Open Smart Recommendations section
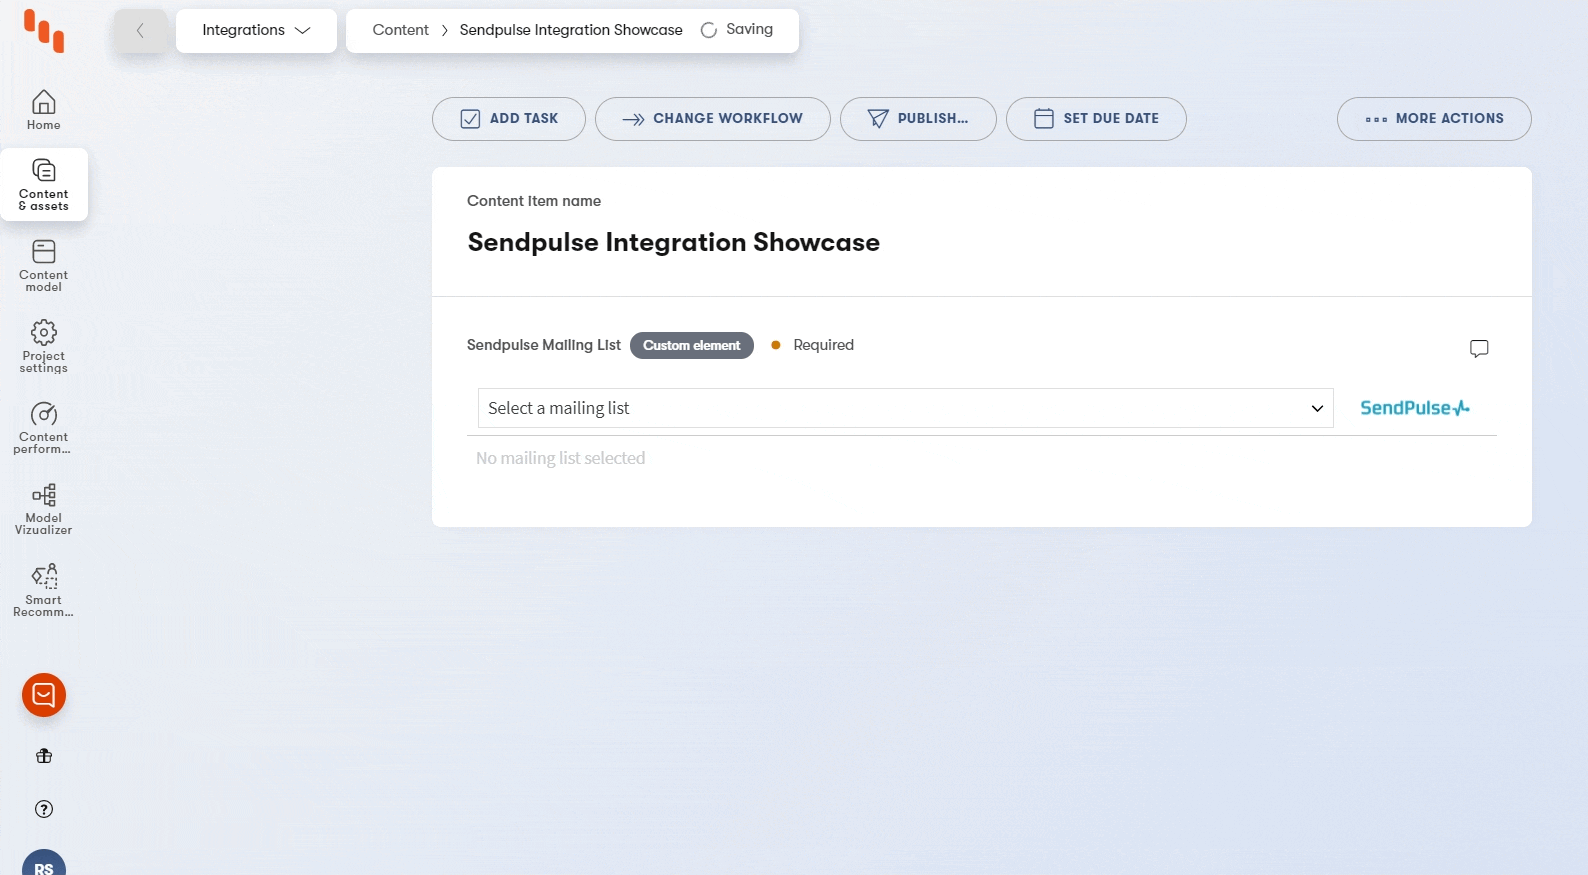This screenshot has height=875, width=1588. 44,591
